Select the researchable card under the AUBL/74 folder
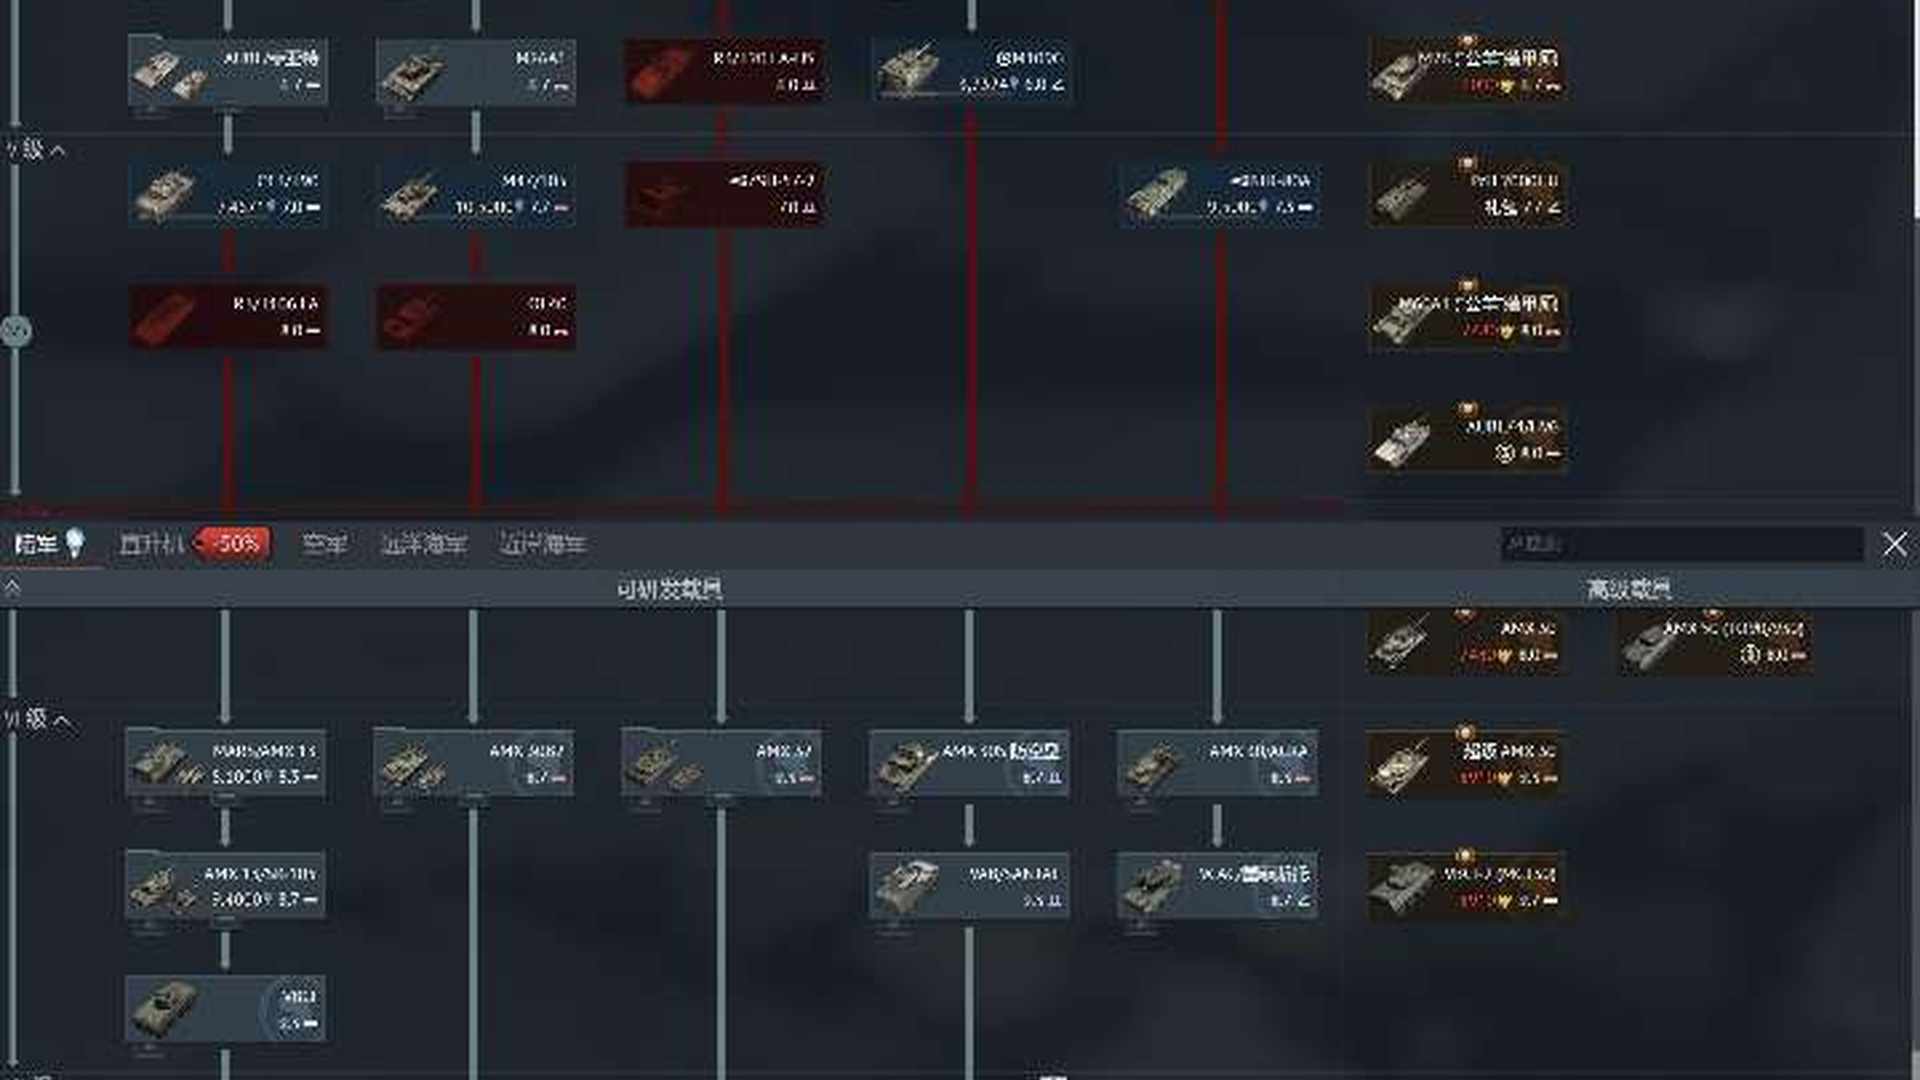The image size is (1920, 1080). click(227, 194)
